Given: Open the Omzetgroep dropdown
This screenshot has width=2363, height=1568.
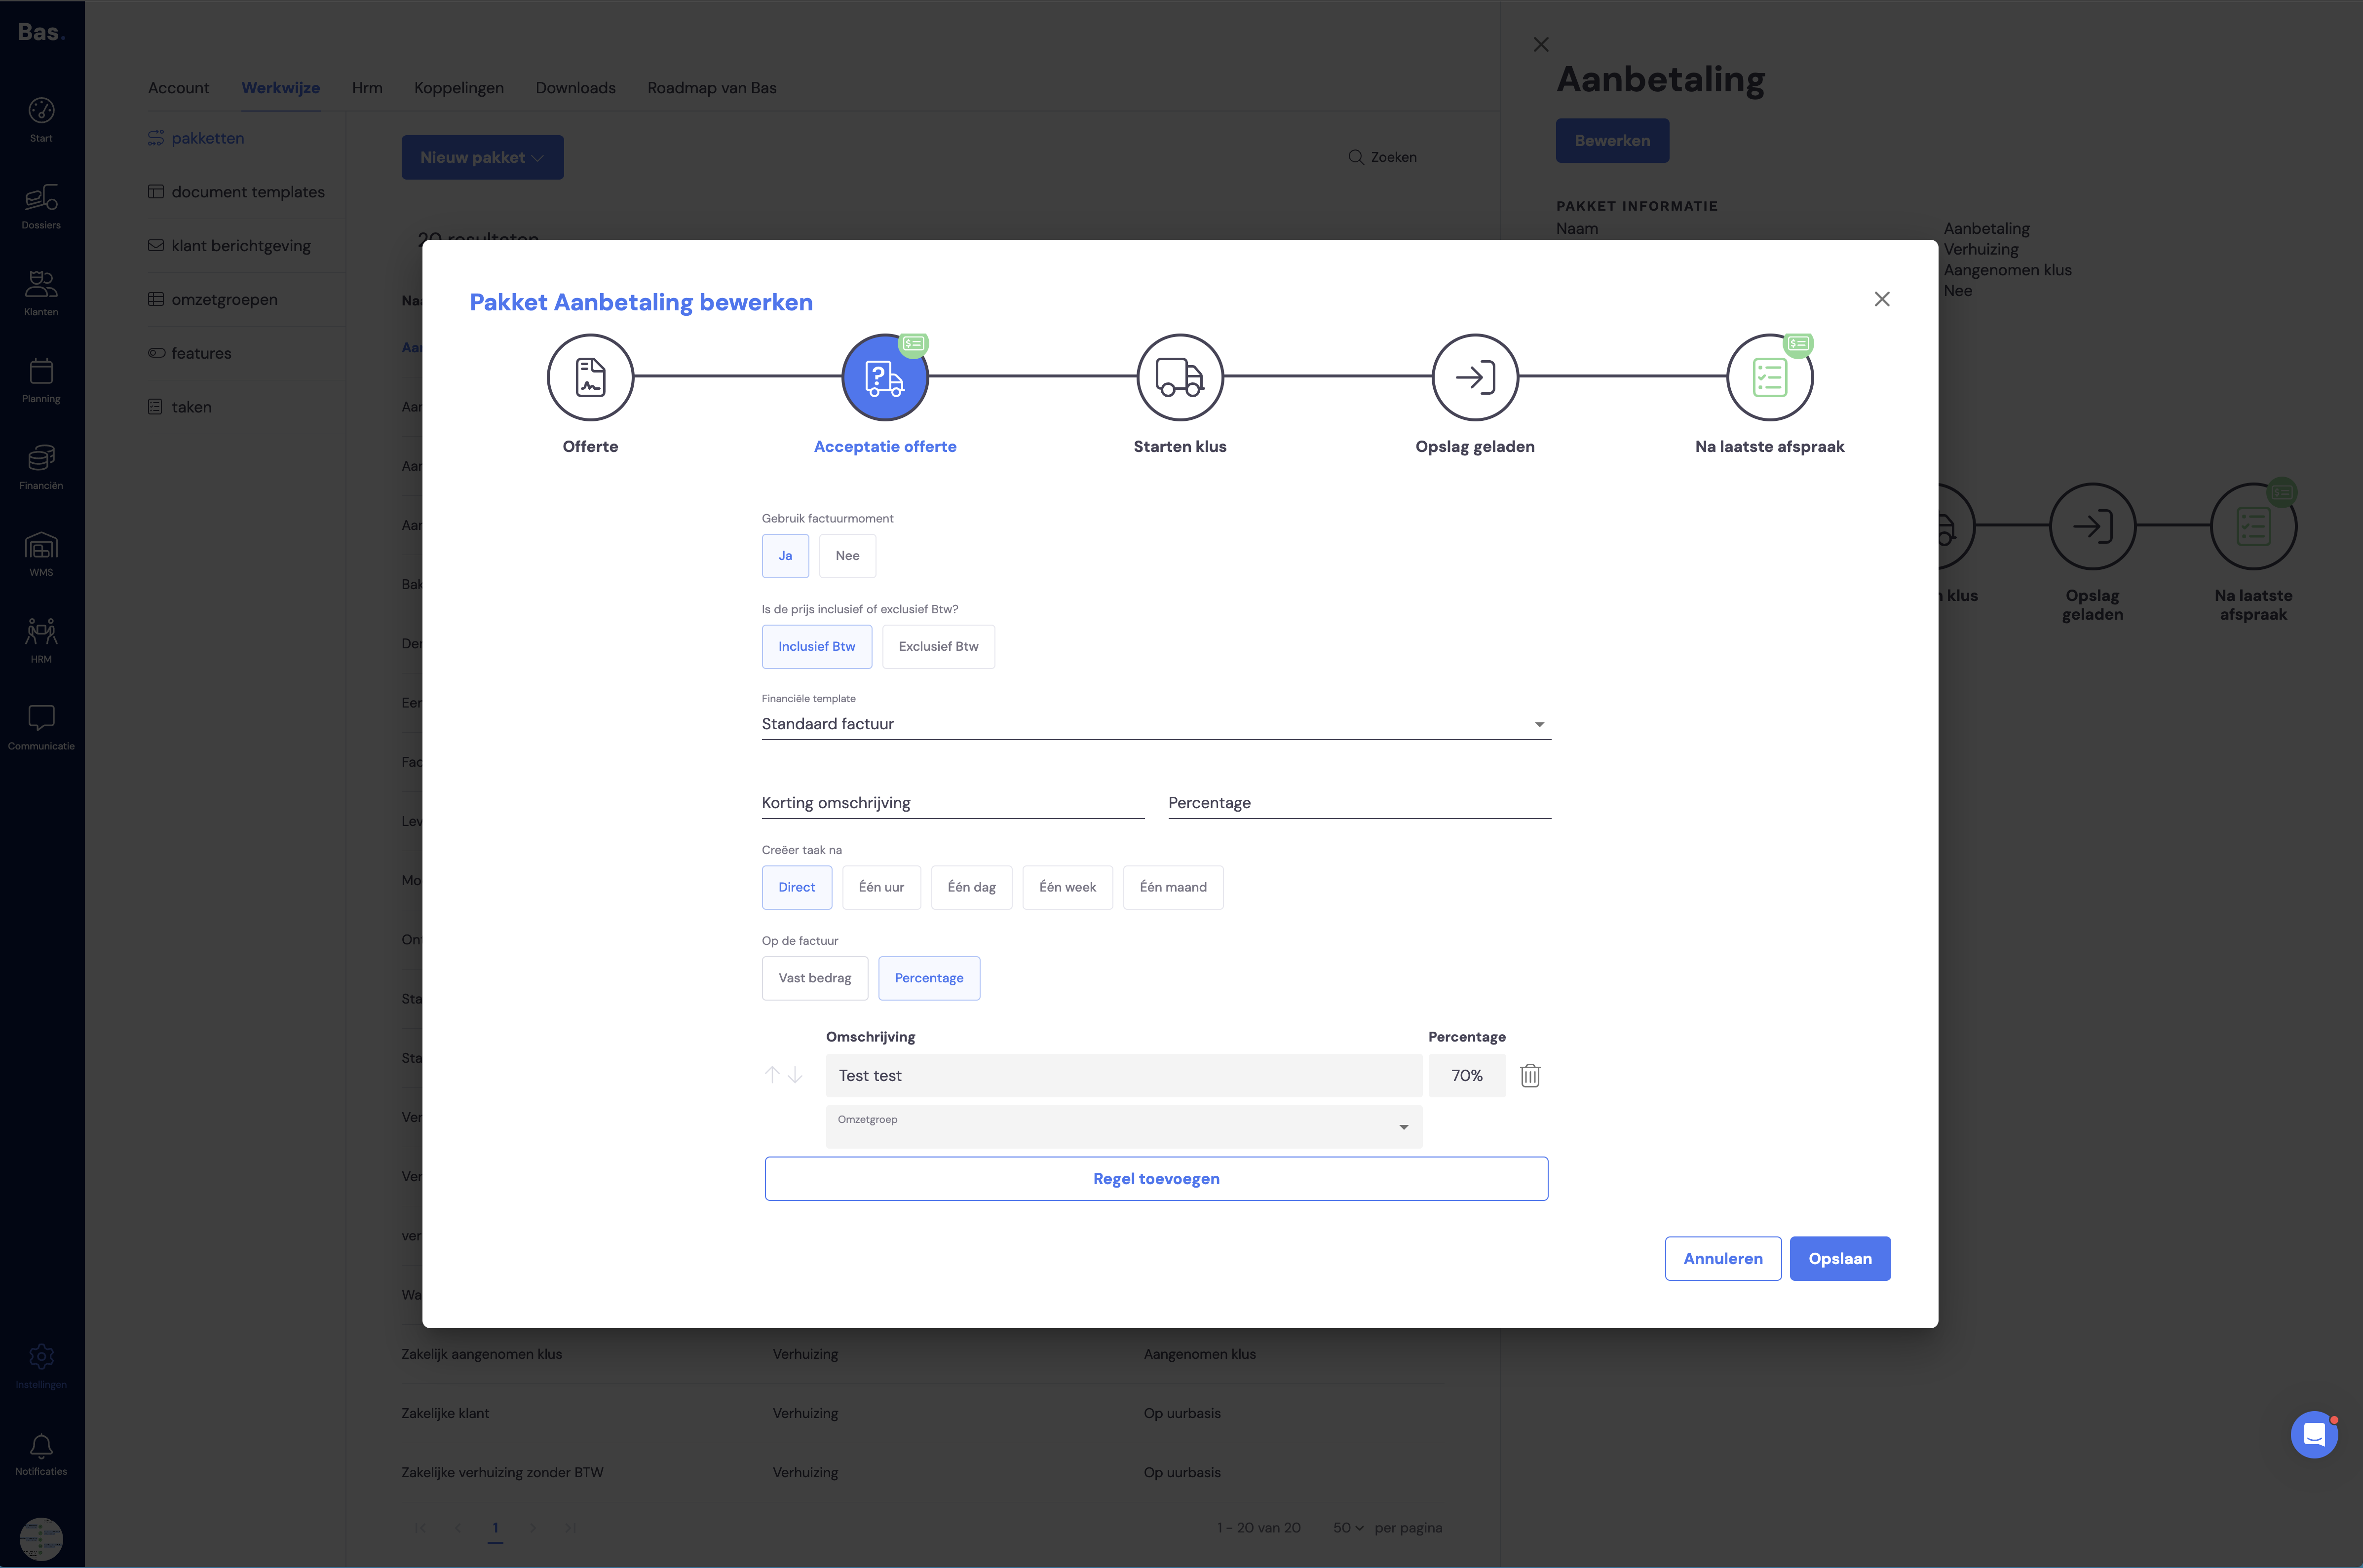Looking at the screenshot, I should point(1124,1127).
